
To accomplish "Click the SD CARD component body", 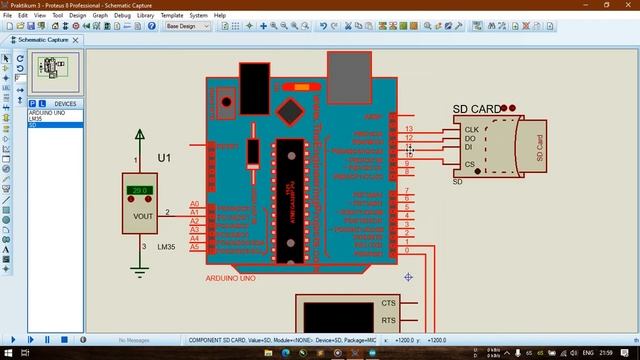I will [500, 146].
